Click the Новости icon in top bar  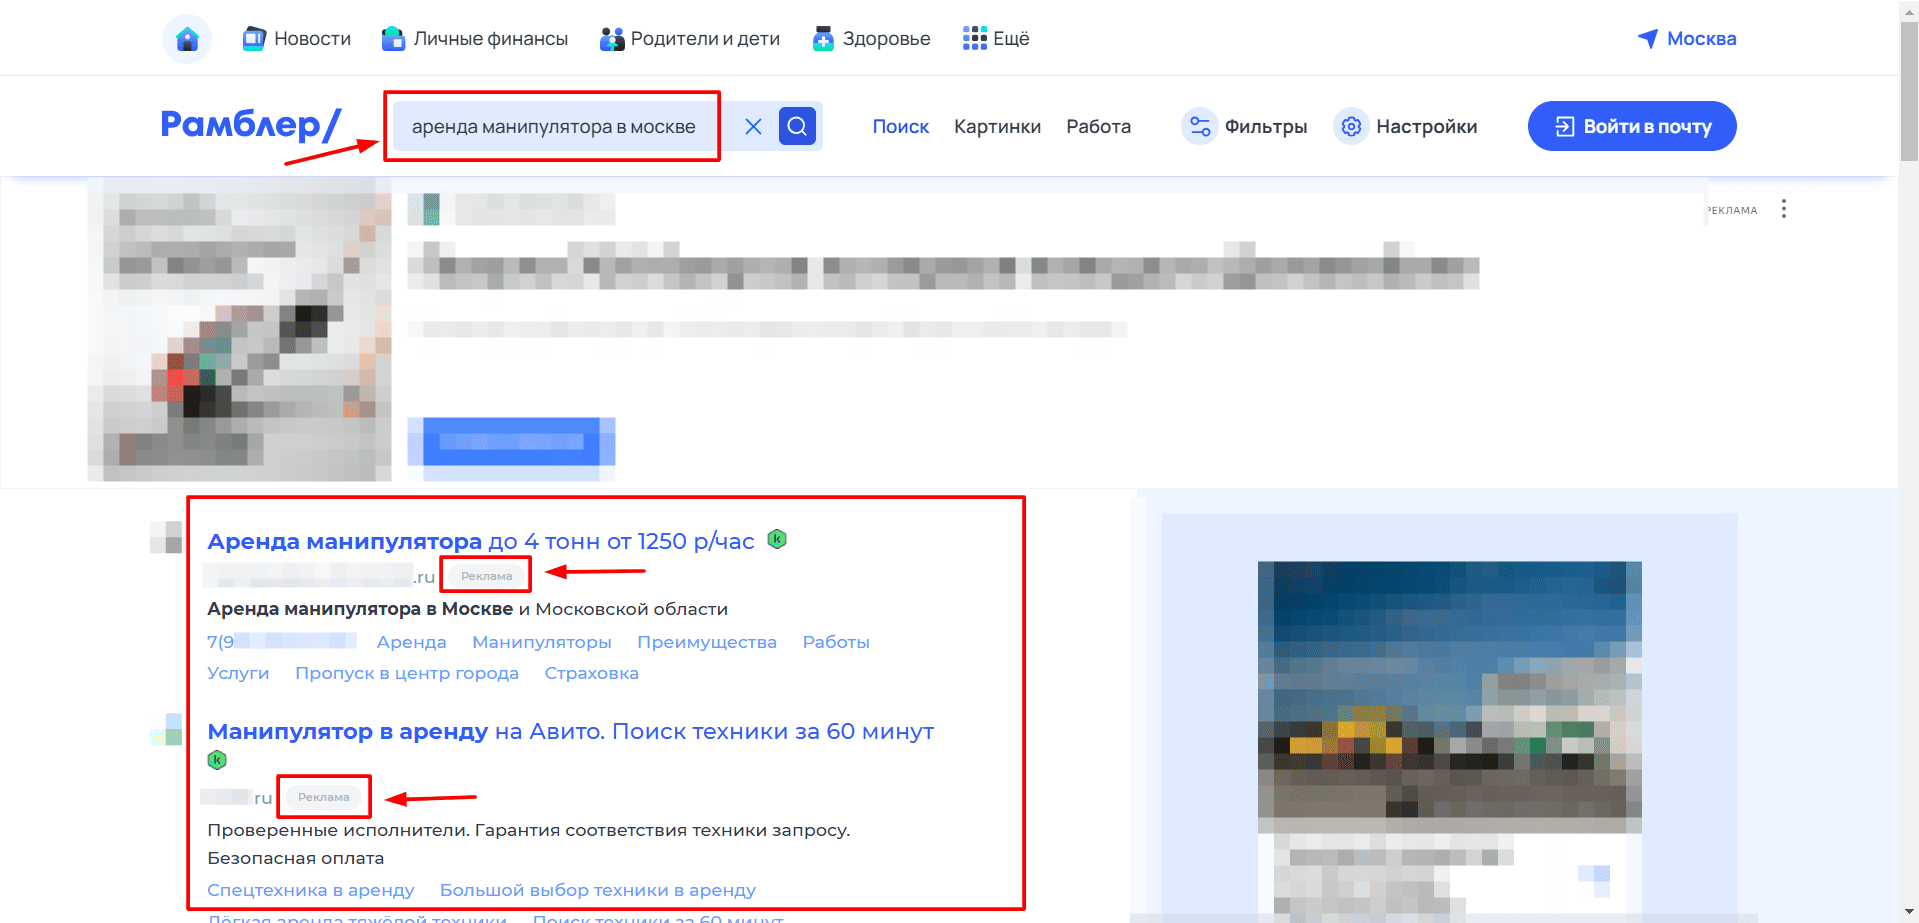click(x=254, y=39)
